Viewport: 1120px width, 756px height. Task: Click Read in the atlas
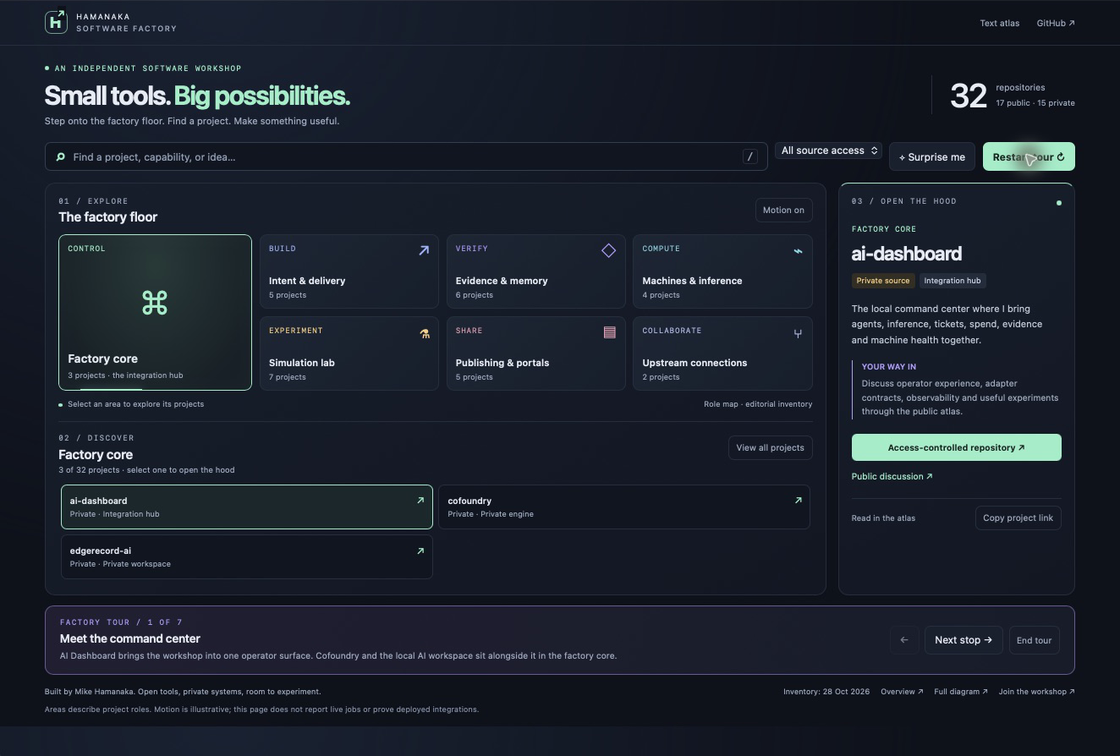click(883, 518)
